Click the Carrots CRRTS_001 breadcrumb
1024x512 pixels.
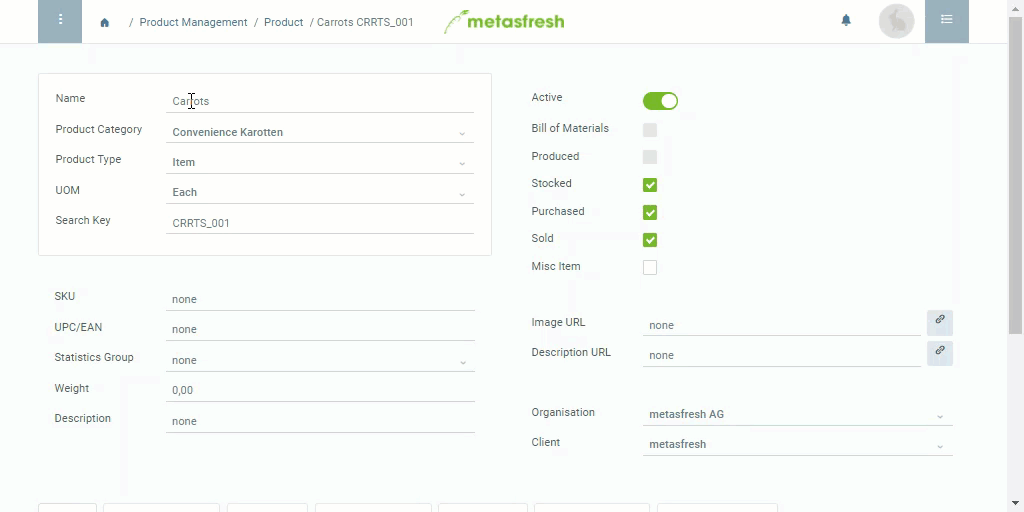(x=365, y=22)
